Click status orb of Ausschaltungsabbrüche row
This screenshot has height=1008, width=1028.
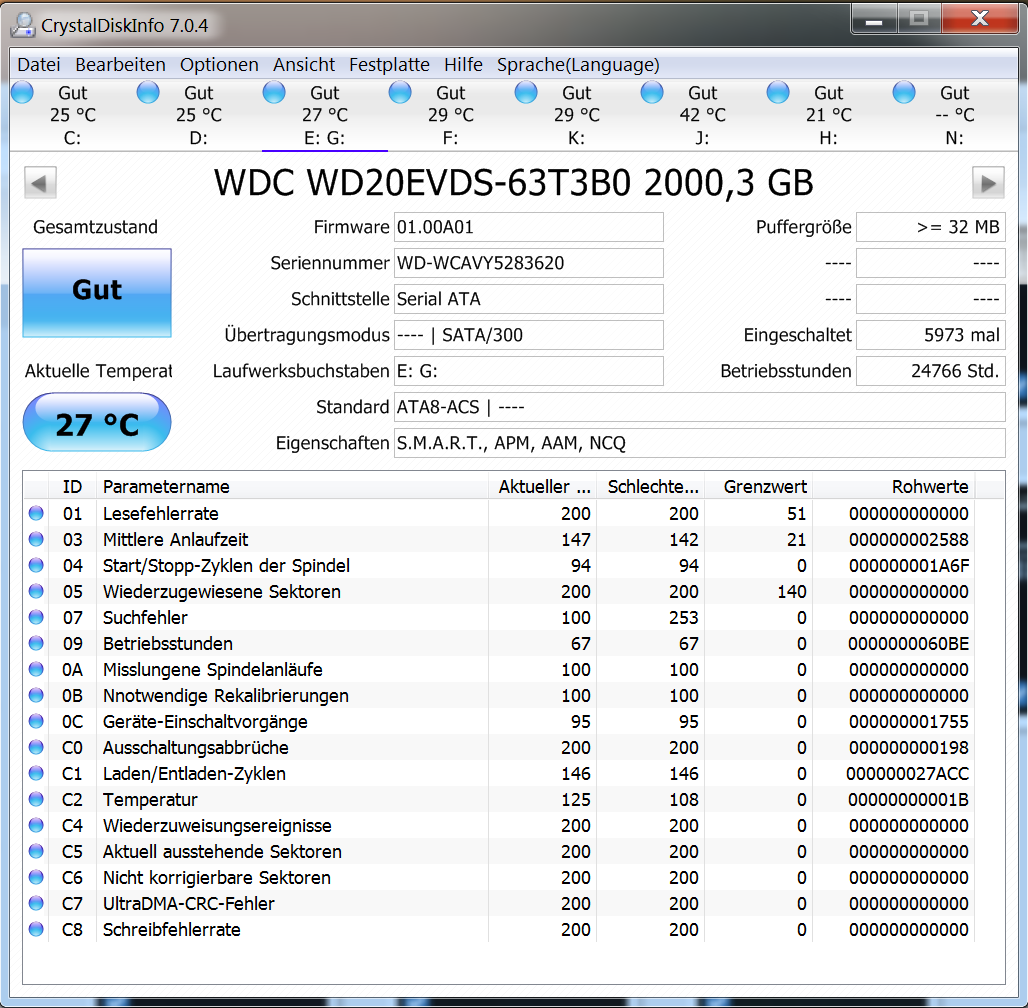[36, 747]
